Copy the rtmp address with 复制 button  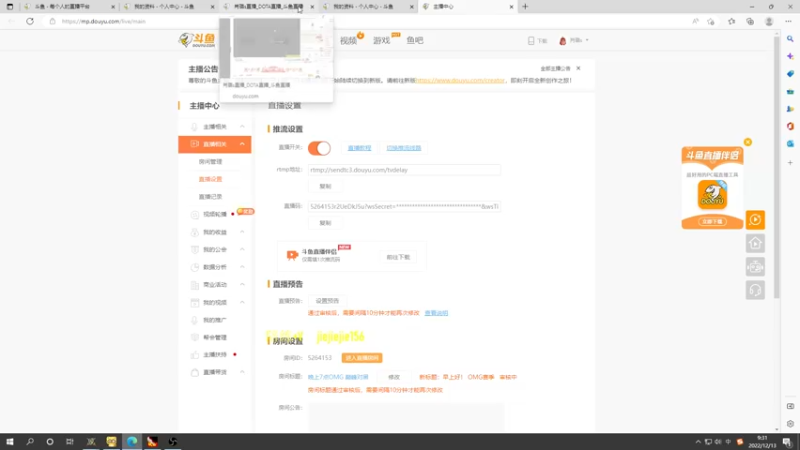point(325,186)
